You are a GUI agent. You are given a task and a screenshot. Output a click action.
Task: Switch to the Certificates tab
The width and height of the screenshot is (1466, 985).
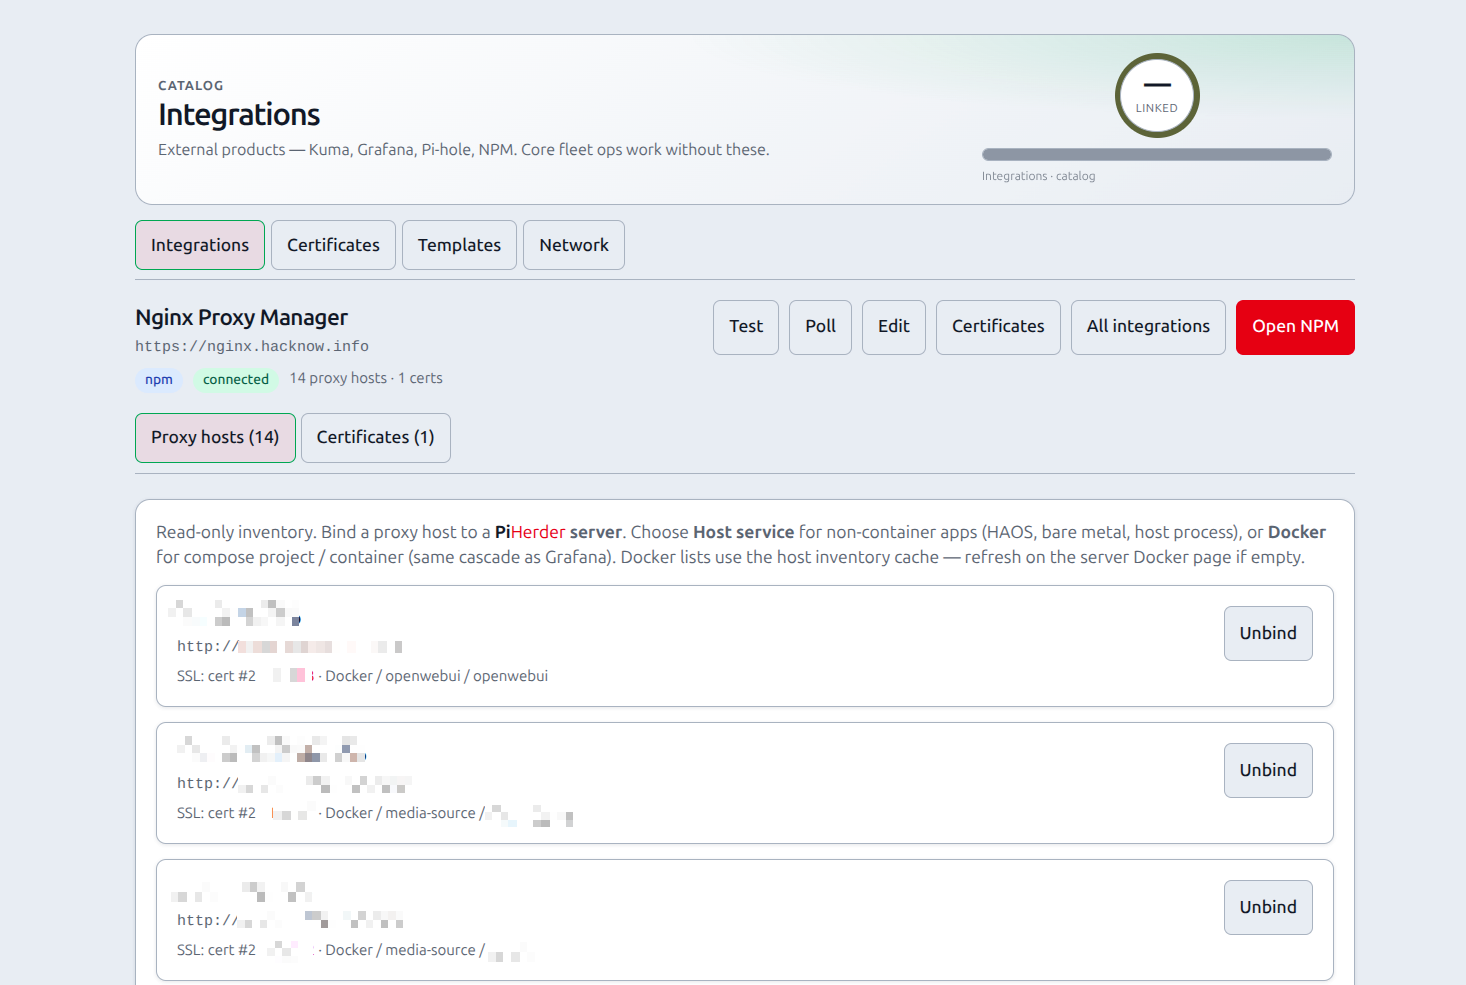coord(333,245)
